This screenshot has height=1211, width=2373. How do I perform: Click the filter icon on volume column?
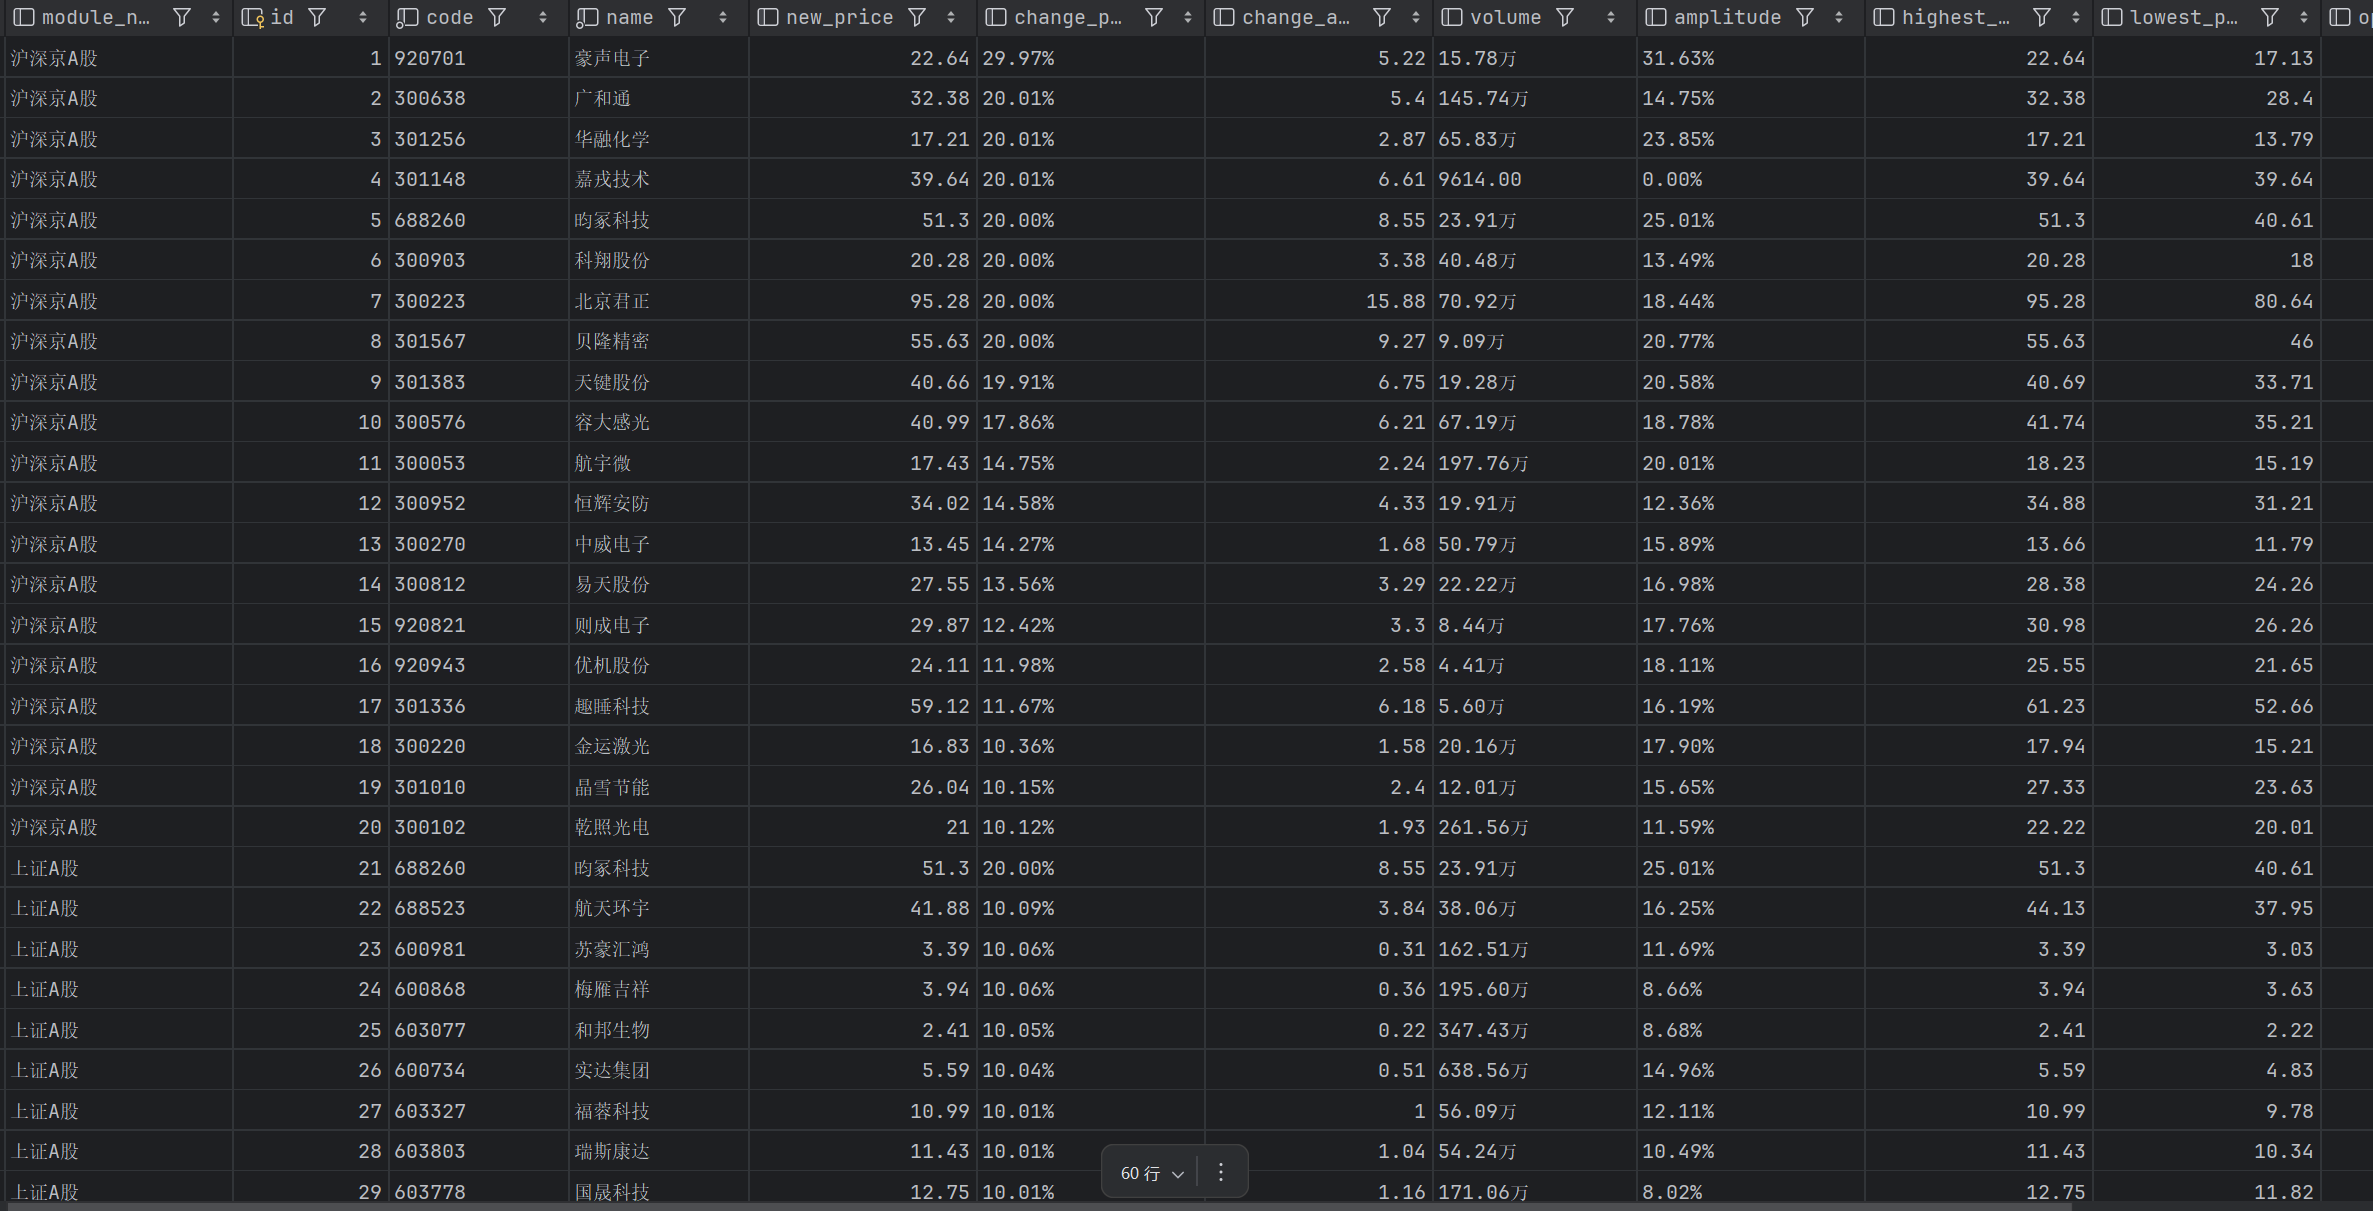1565,17
